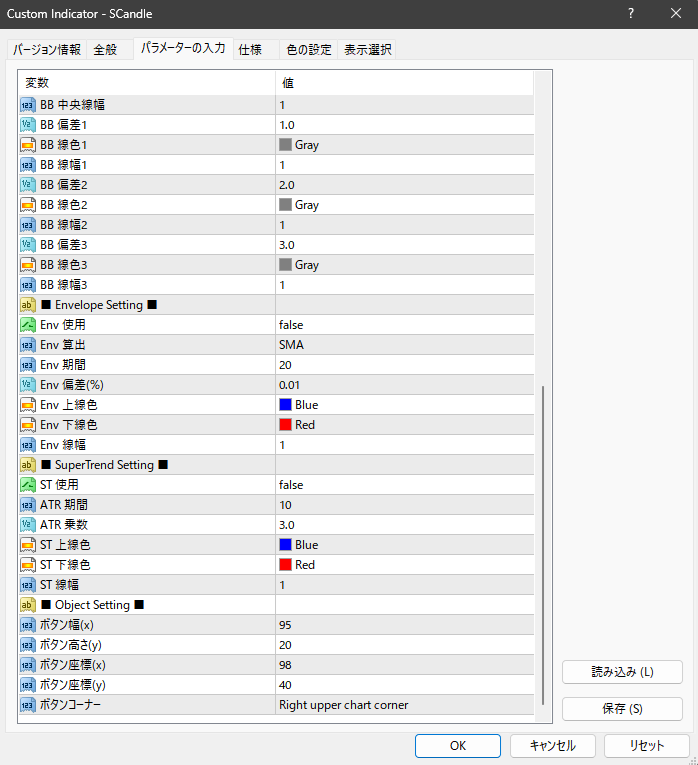
Task: Switch to the 全般 tab
Action: click(x=110, y=50)
